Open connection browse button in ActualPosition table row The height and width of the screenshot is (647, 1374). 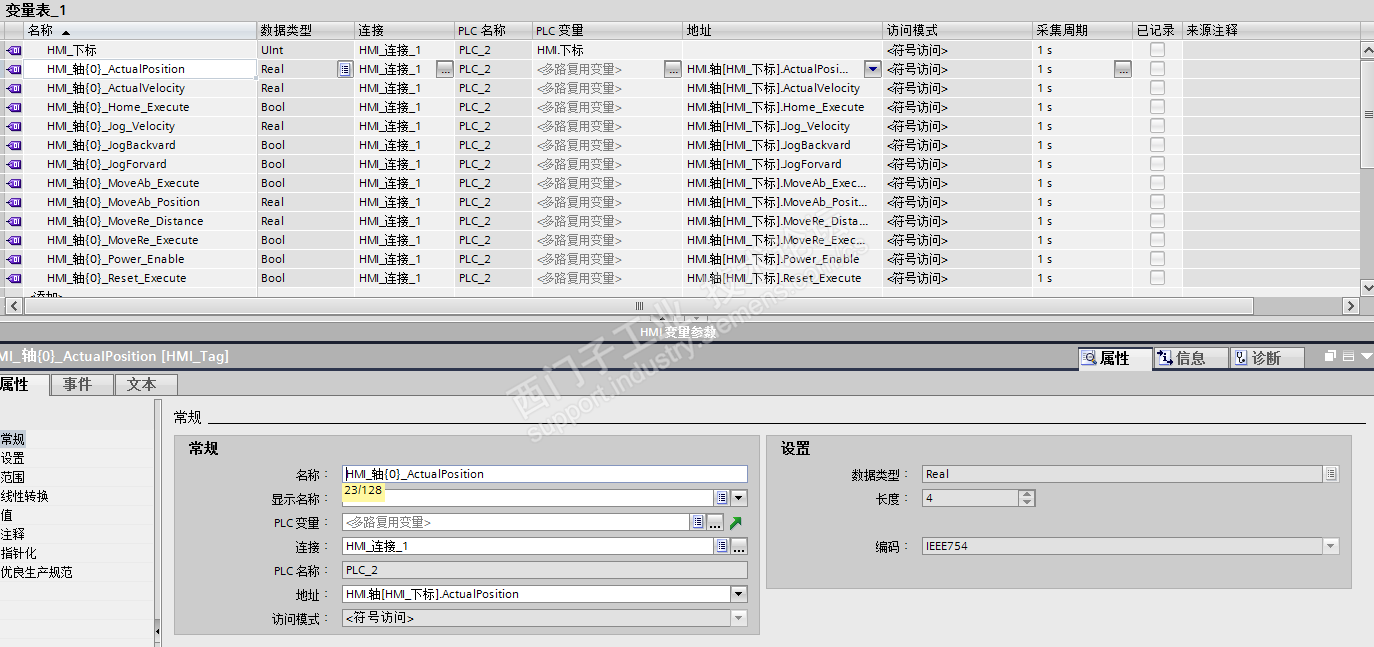tap(445, 69)
